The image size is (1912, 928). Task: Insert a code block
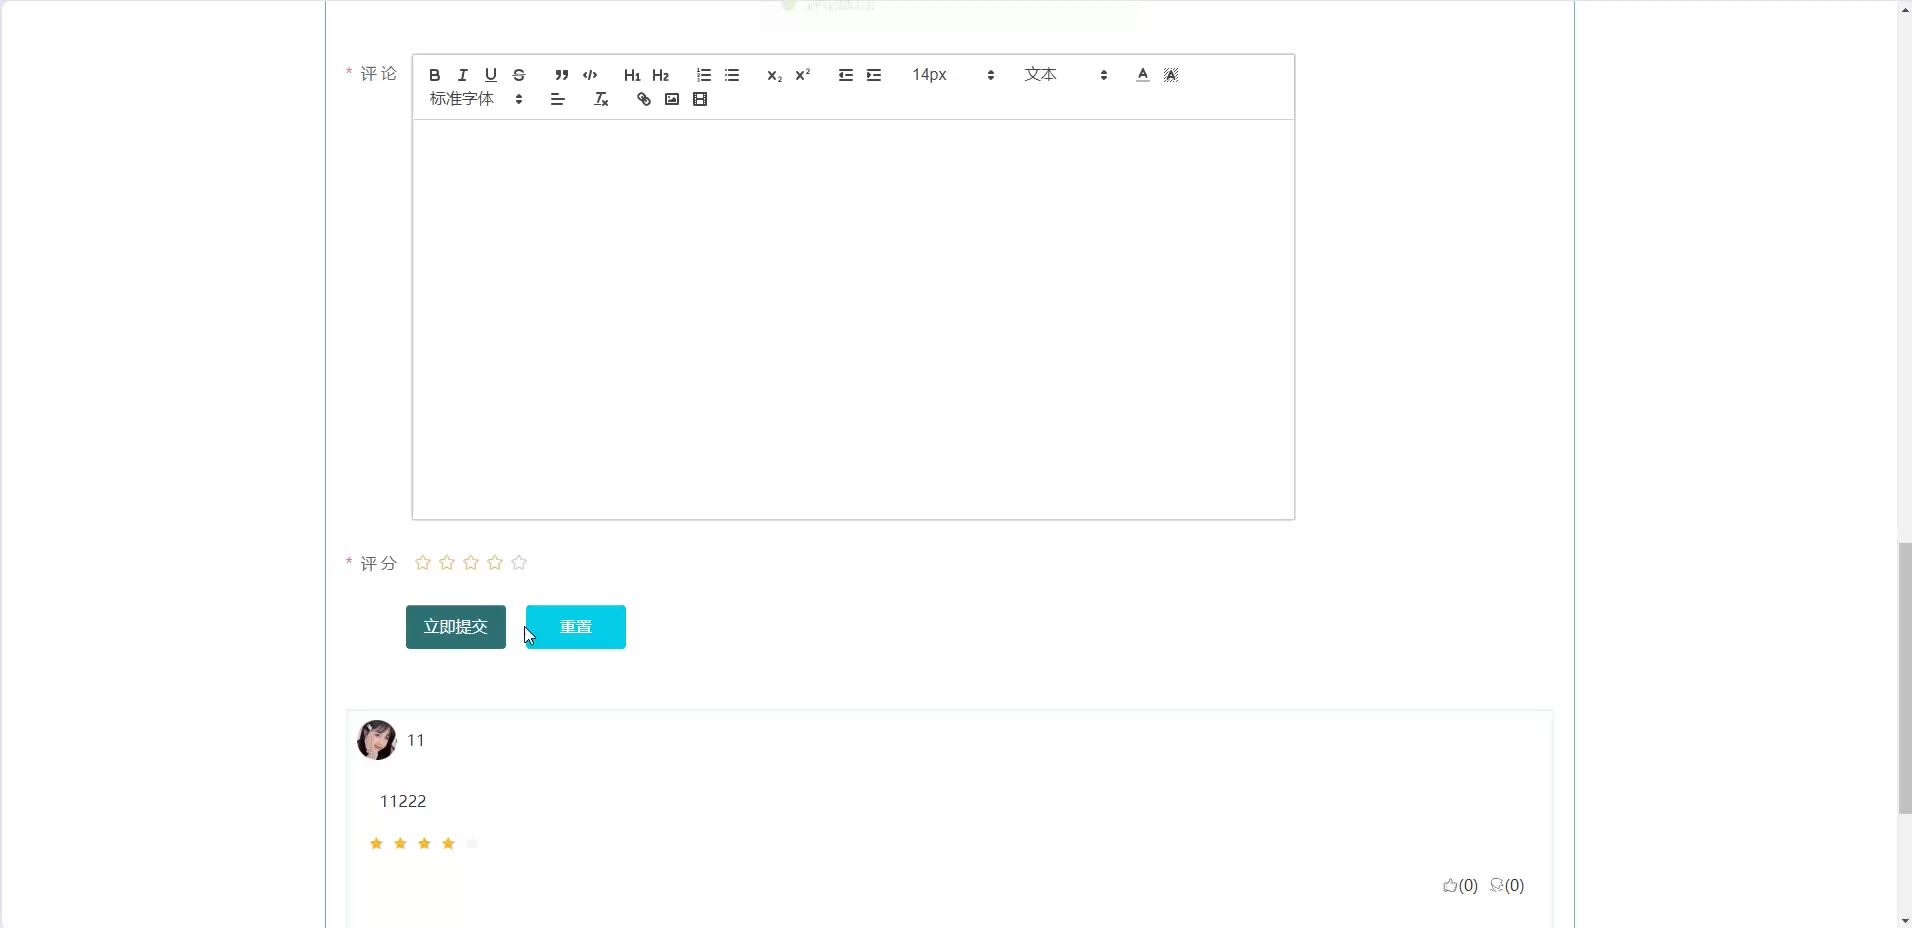tap(590, 75)
